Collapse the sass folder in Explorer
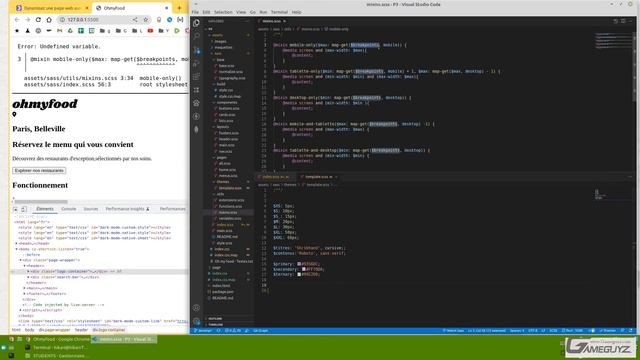 [218, 53]
